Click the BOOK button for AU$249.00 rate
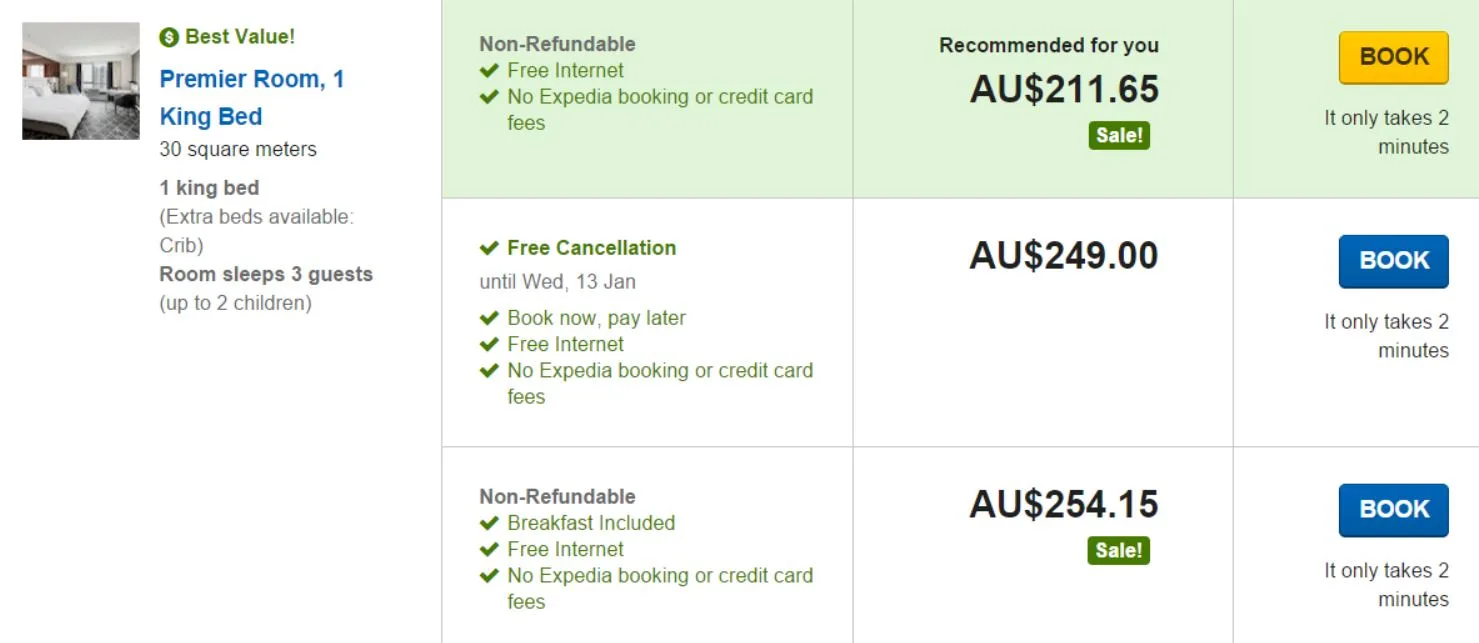The height and width of the screenshot is (643, 1479). coord(1393,261)
